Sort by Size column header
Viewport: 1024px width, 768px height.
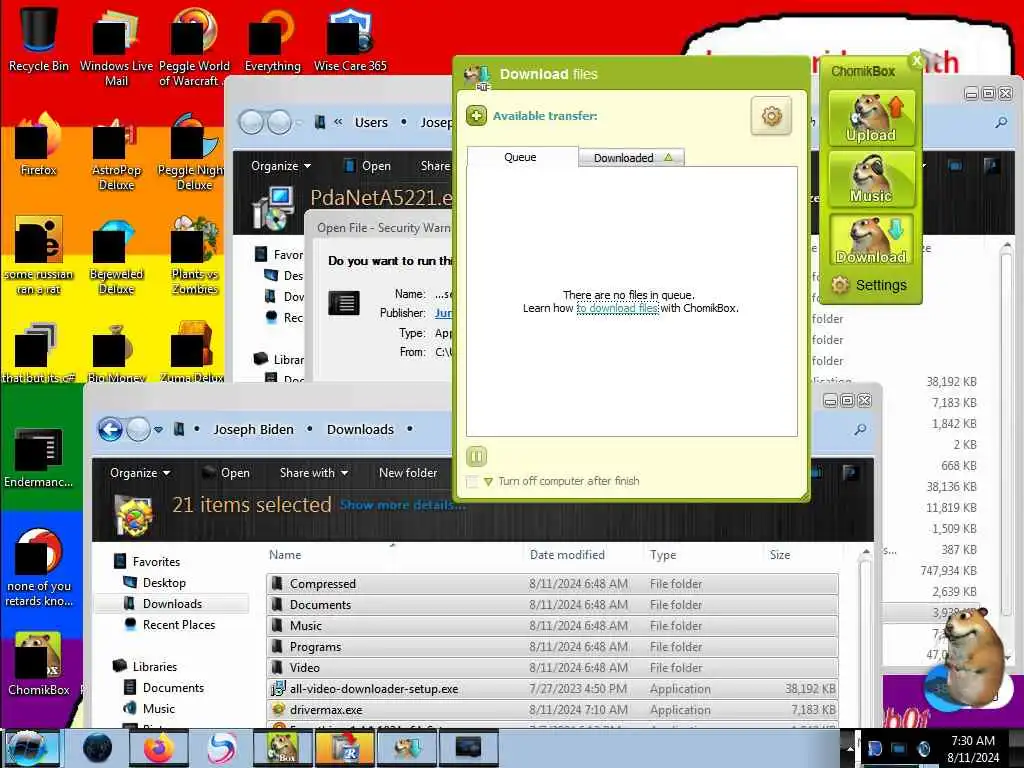pos(780,555)
